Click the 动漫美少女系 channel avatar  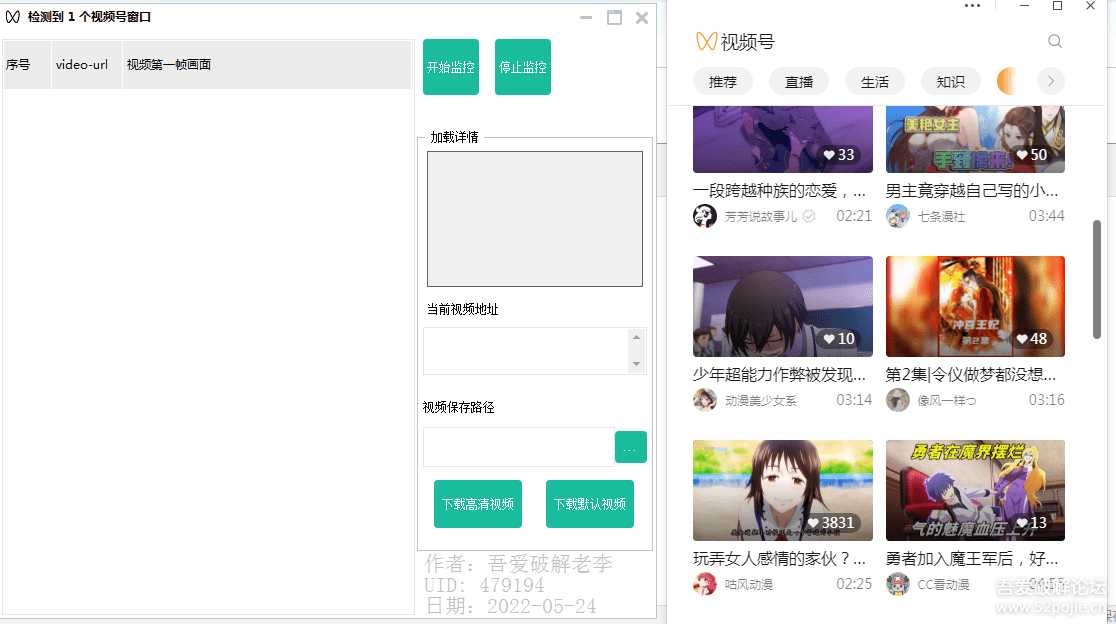coord(705,400)
